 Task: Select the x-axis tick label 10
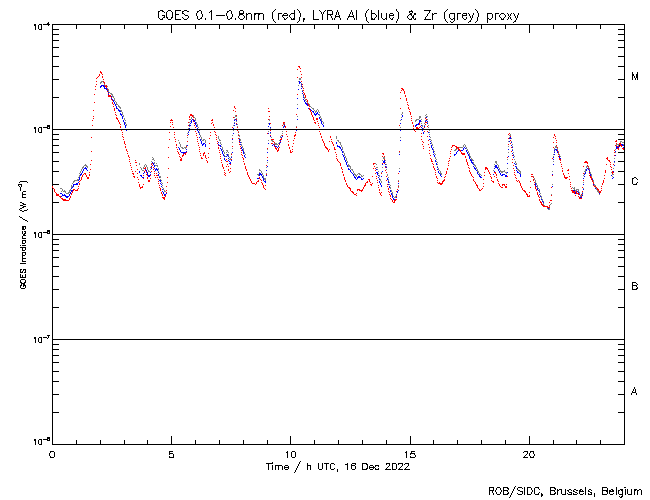point(290,453)
